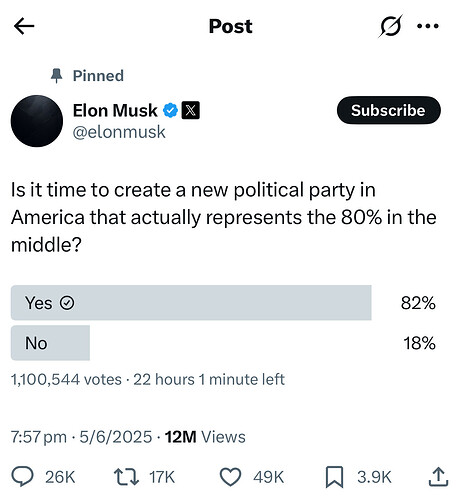Like the post with heart icon
Viewport: 460px width, 500px height.
(231, 477)
